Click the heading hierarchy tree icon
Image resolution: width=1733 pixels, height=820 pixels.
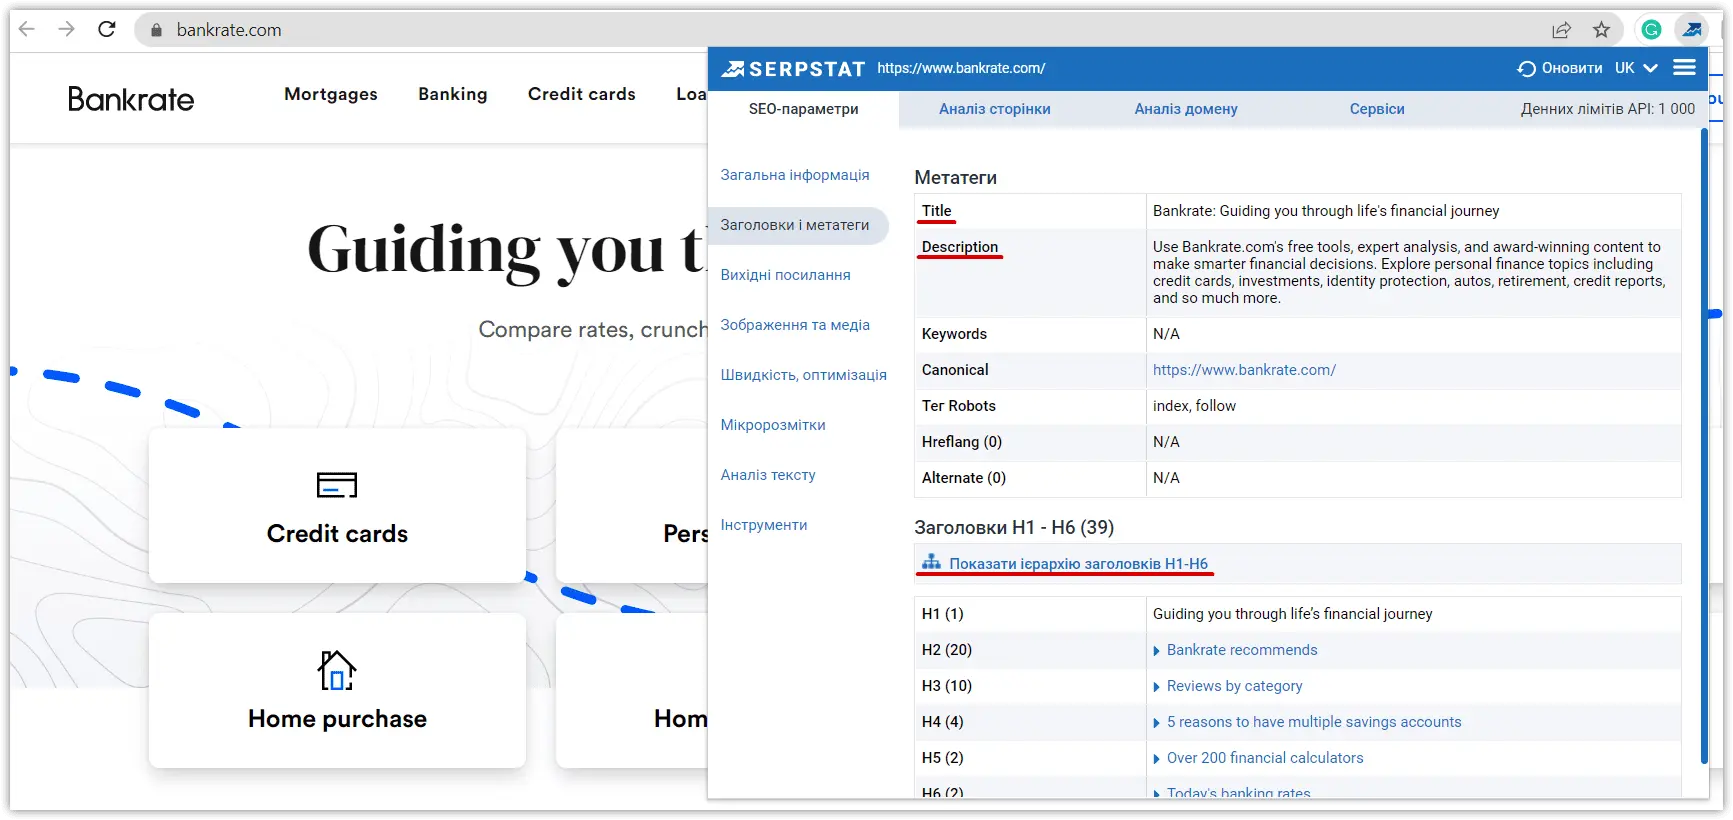tap(931, 562)
